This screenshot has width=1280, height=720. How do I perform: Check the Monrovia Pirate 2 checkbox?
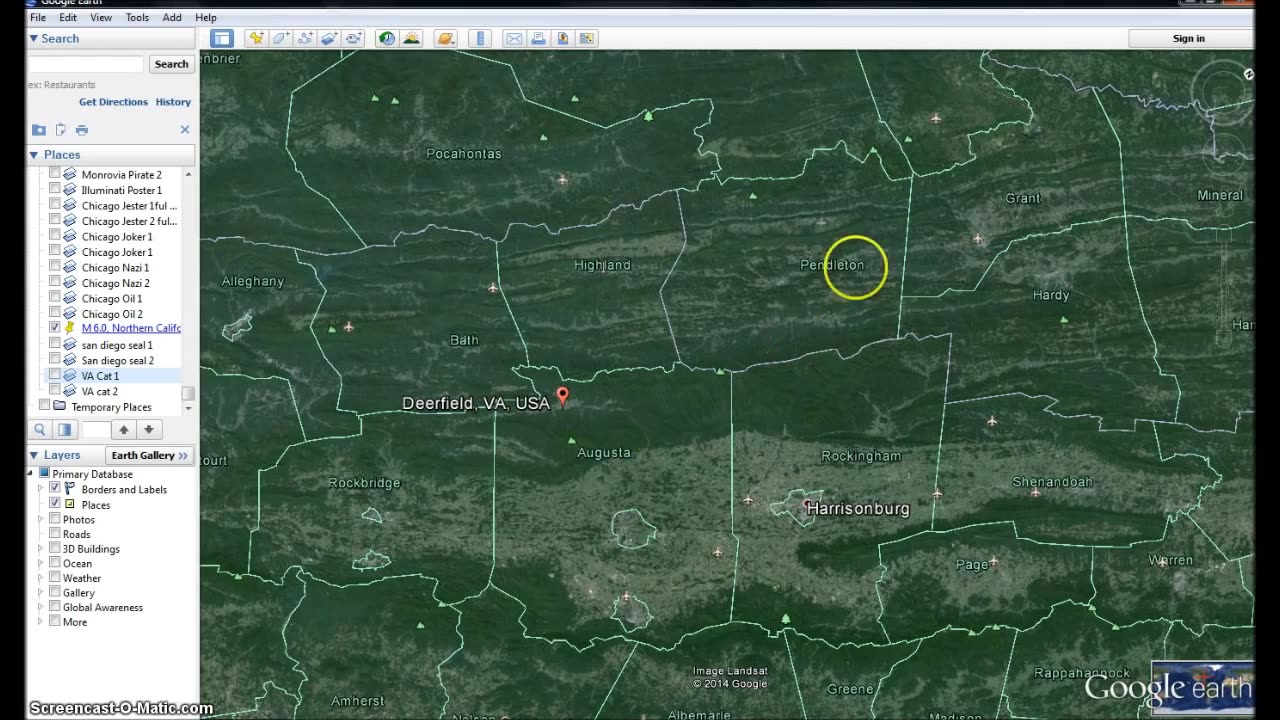55,174
